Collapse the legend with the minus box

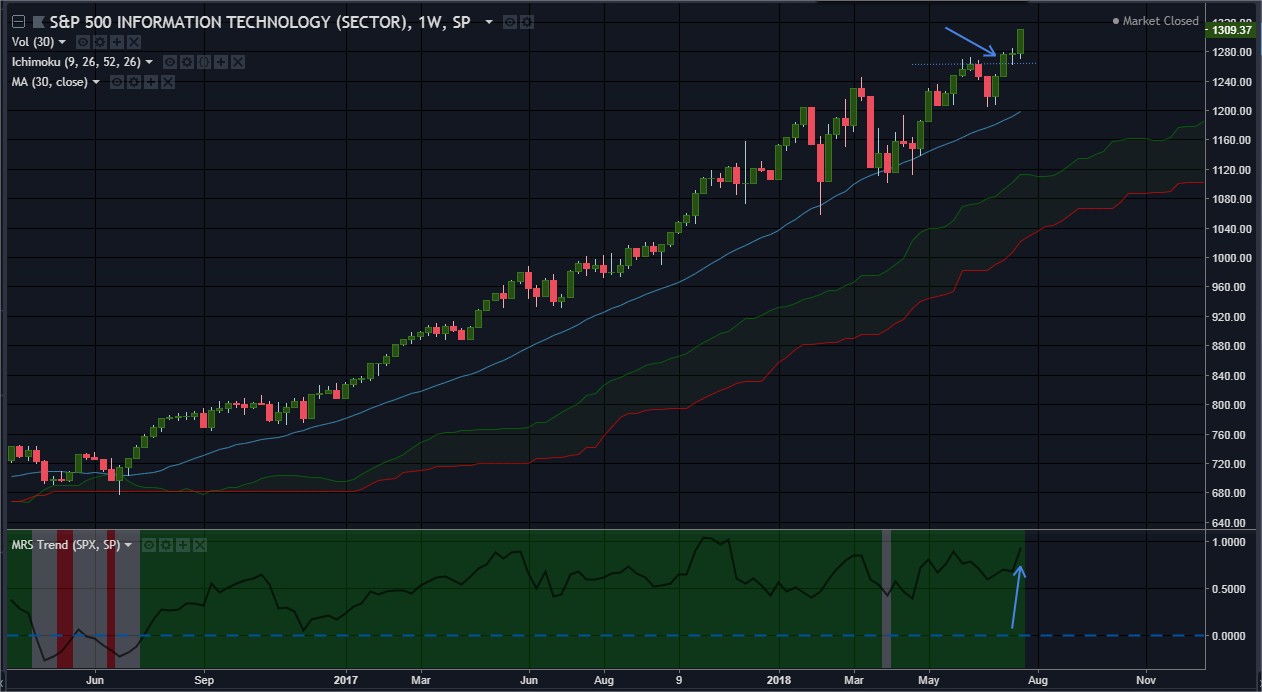point(18,21)
